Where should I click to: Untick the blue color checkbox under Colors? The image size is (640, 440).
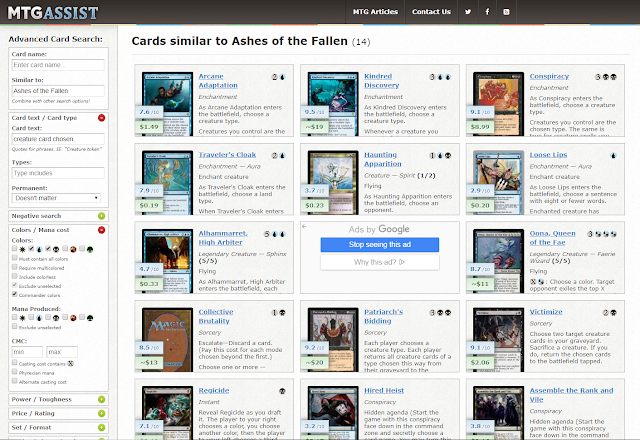click(x=31, y=248)
